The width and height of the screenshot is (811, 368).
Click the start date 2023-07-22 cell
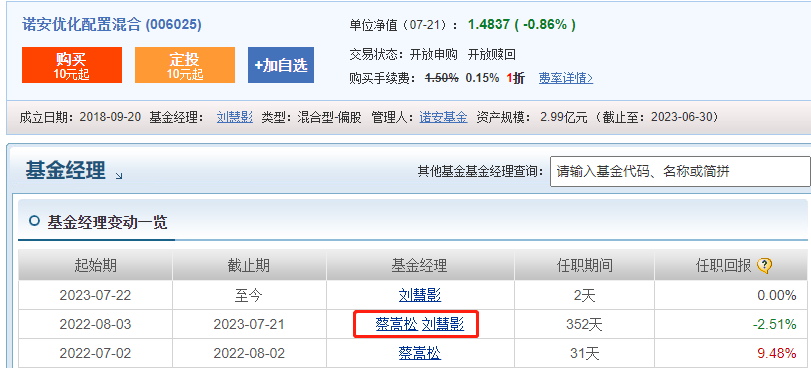point(96,296)
